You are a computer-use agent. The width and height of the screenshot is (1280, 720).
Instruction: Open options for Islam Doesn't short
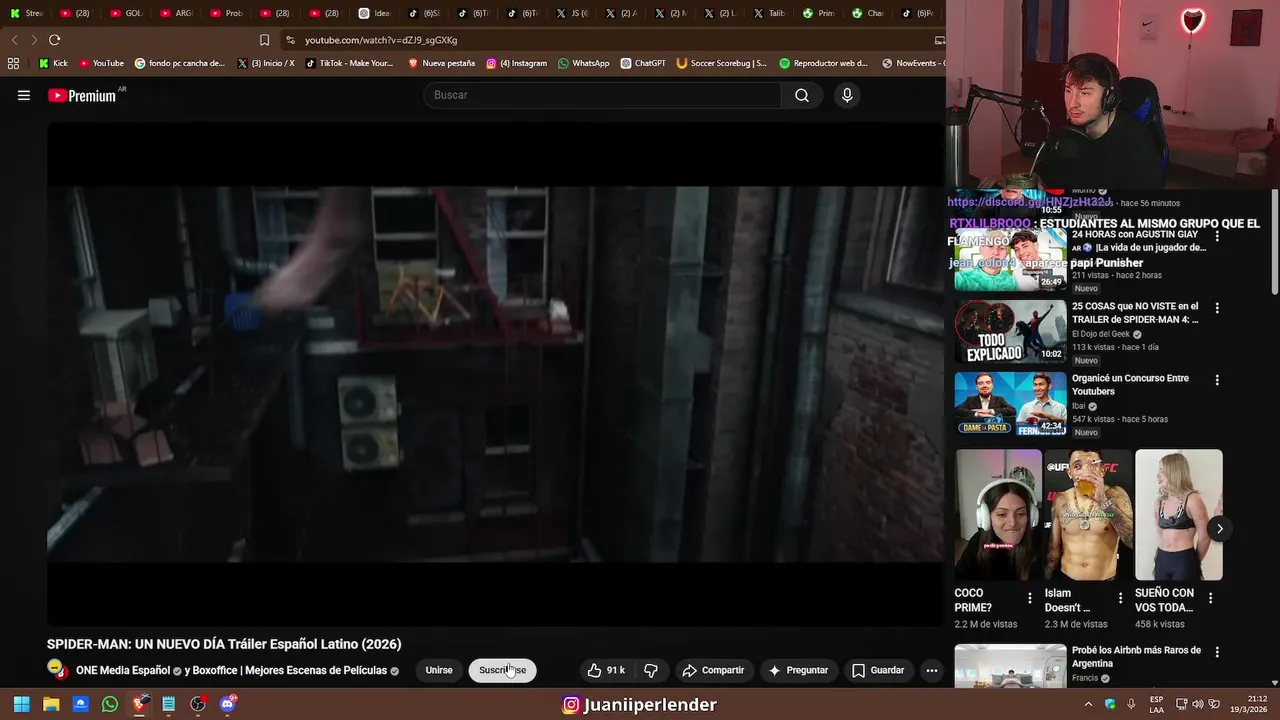1120,598
